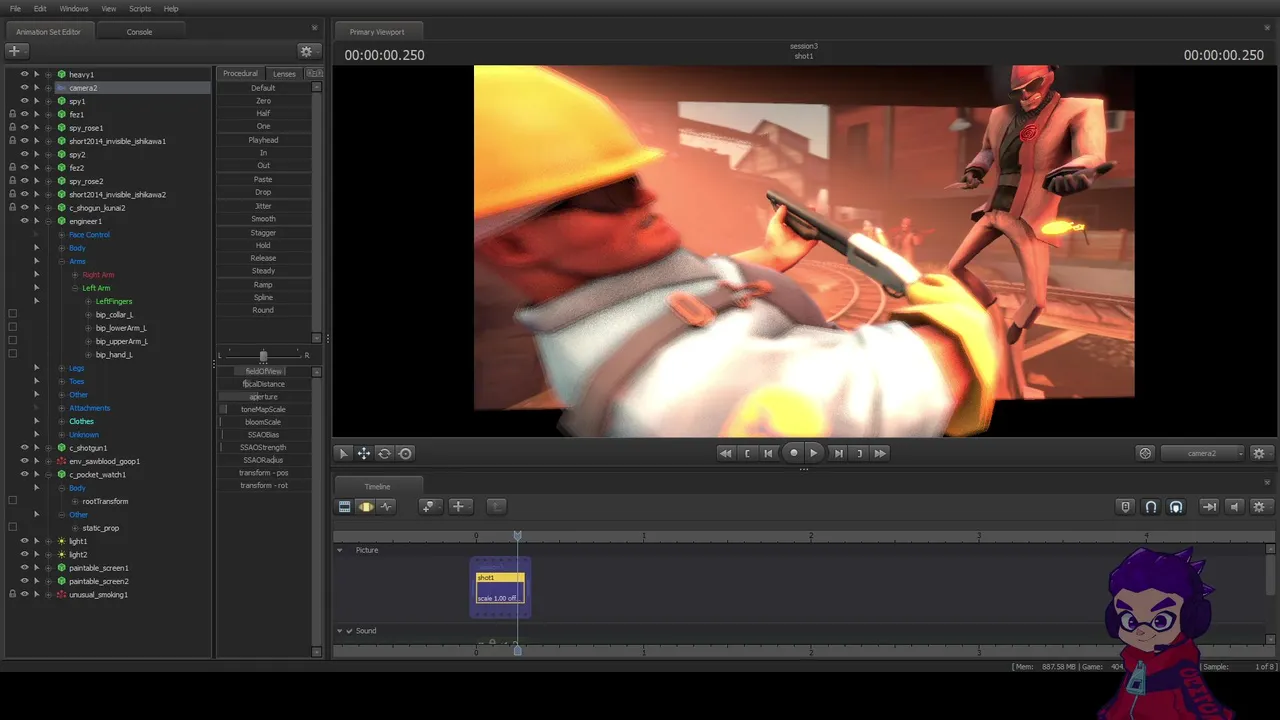Switch timeline to Graph Editor mode

(x=386, y=507)
